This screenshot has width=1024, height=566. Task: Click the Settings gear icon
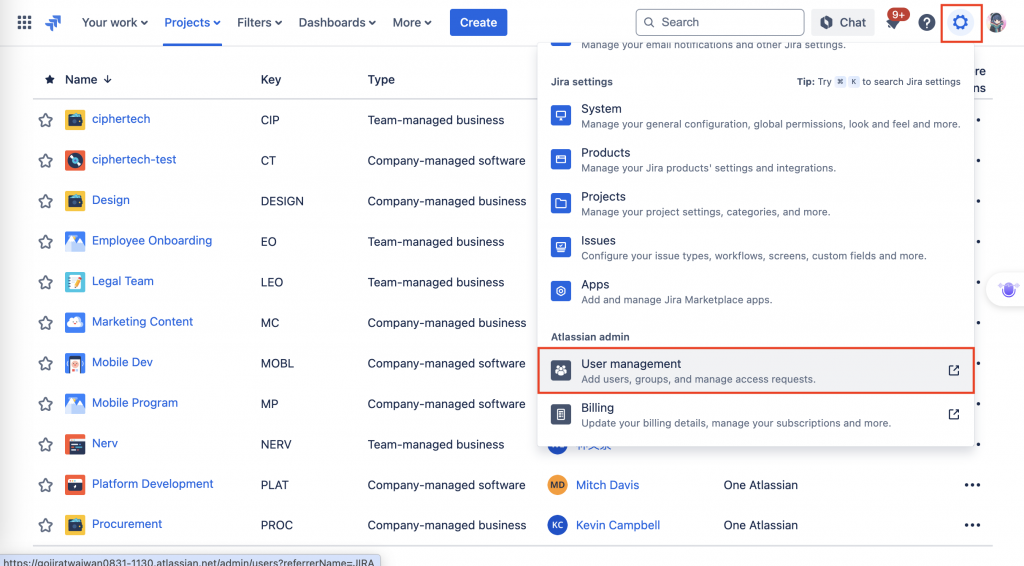(x=960, y=23)
